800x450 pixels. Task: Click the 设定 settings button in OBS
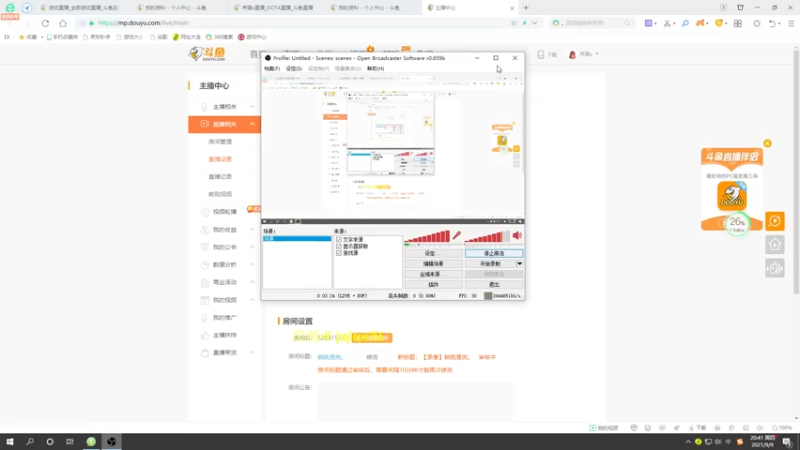[433, 254]
